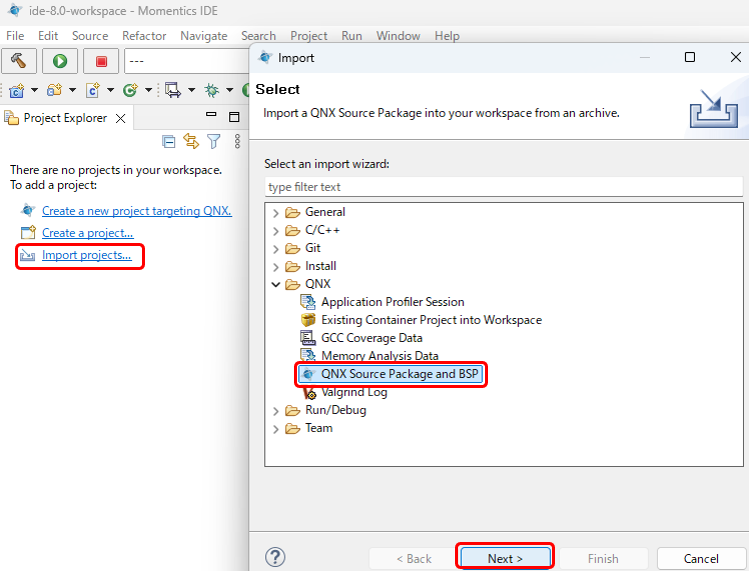Click the Collapse All icon in Project Explorer
749x571 pixels.
tap(169, 141)
